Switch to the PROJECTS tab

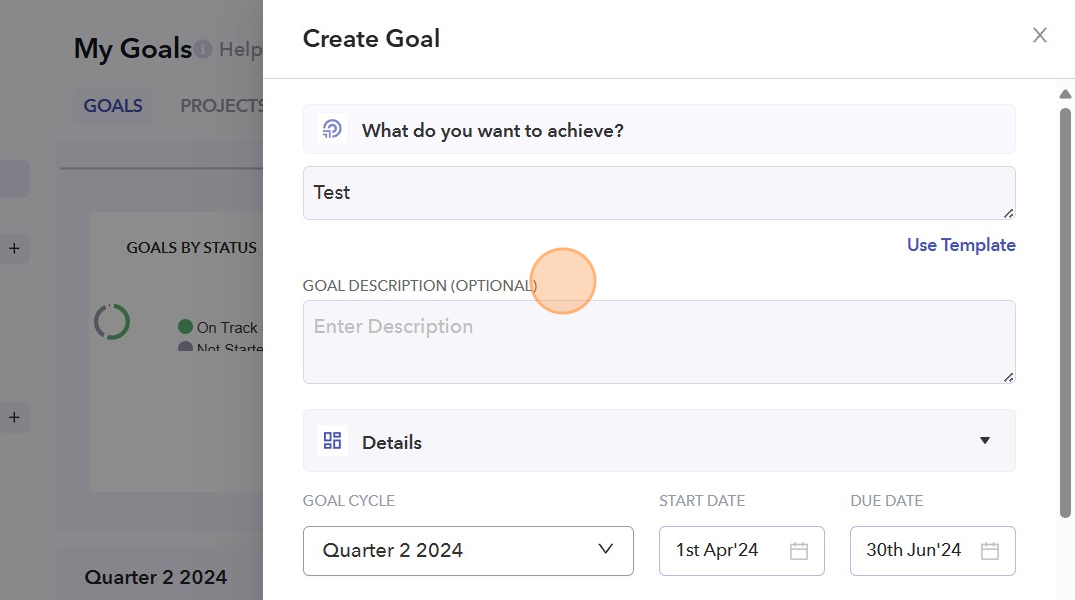coord(222,106)
